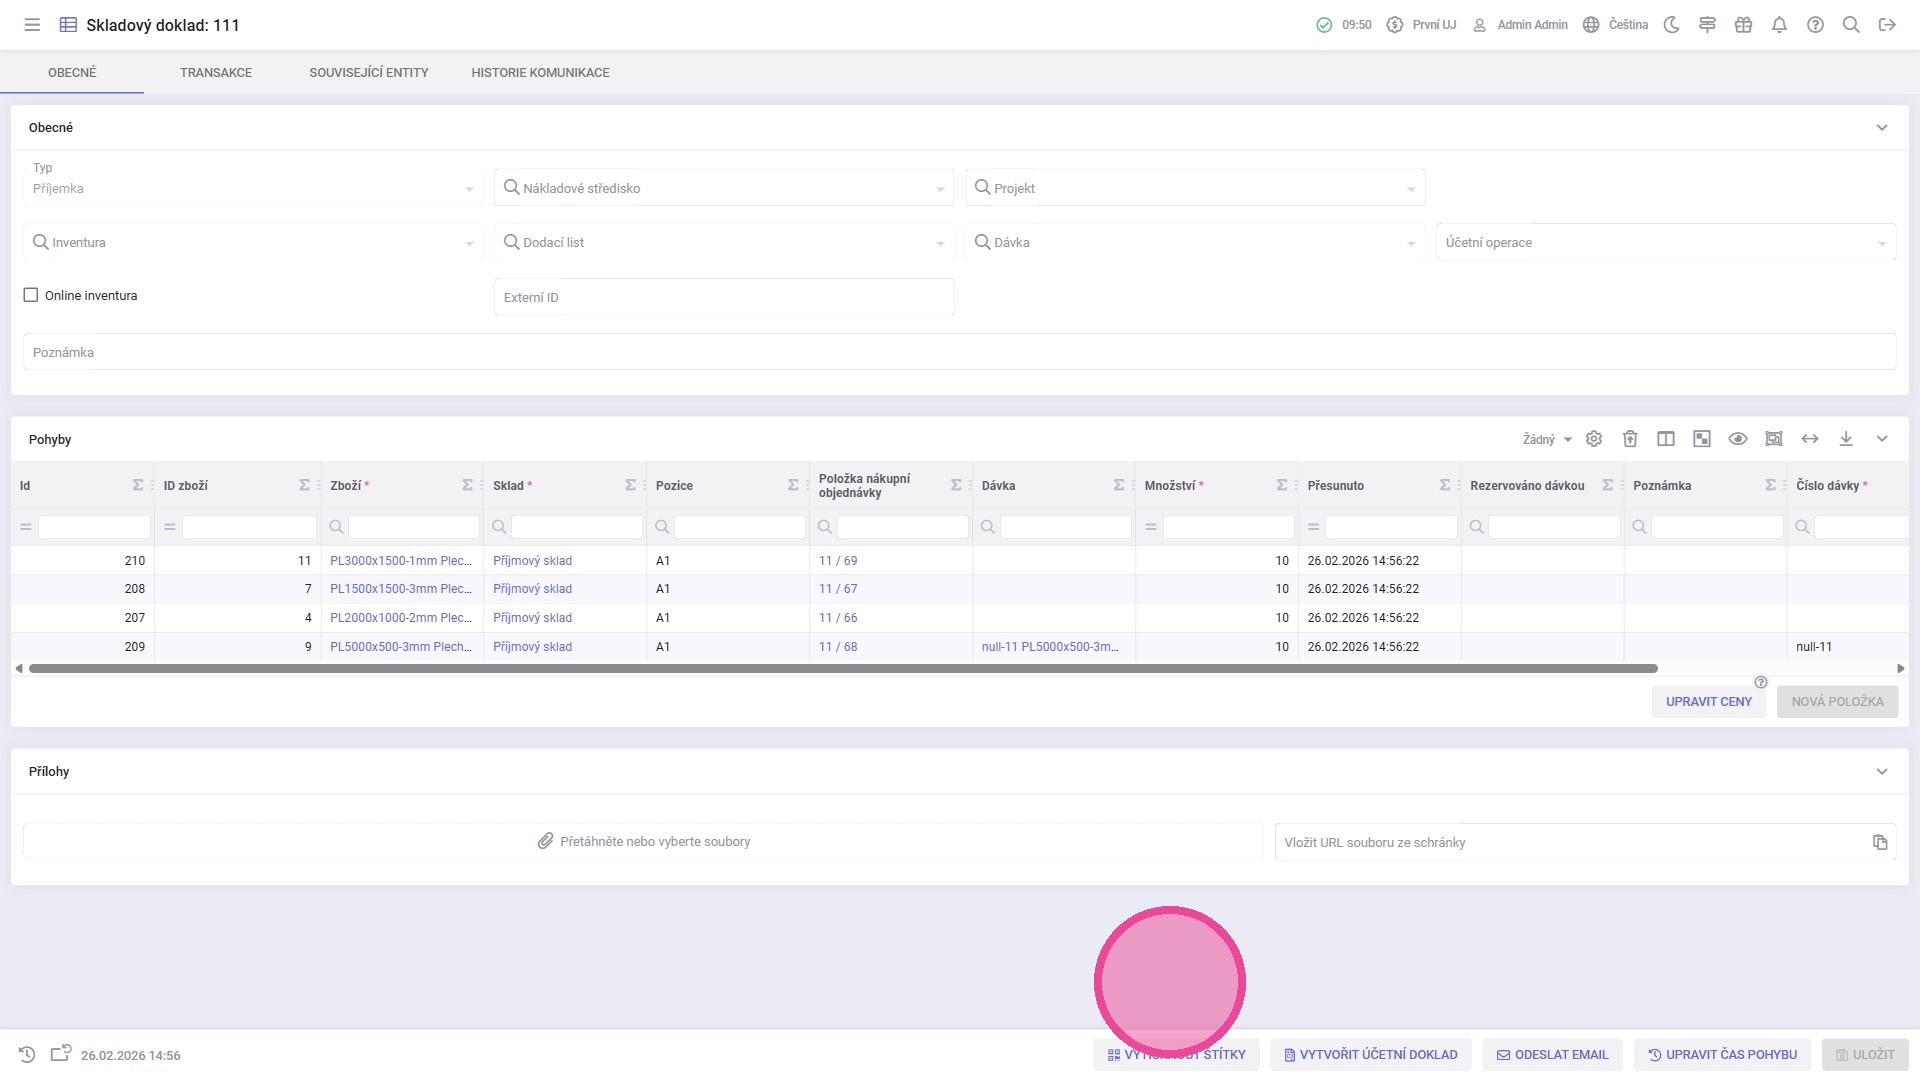Viewport: 1920px width, 1080px height.
Task: Switch to the TRANSAKCE tab
Action: (x=216, y=73)
